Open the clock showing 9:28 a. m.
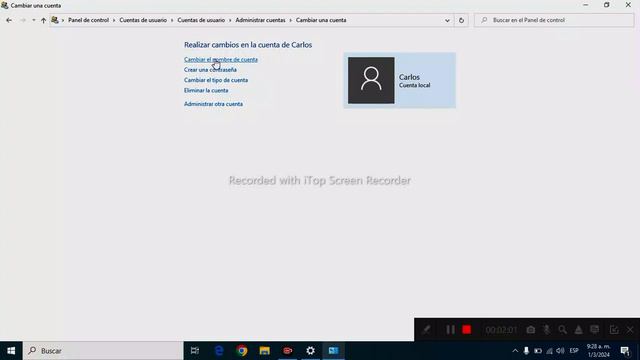The width and height of the screenshot is (640, 360). [598, 351]
